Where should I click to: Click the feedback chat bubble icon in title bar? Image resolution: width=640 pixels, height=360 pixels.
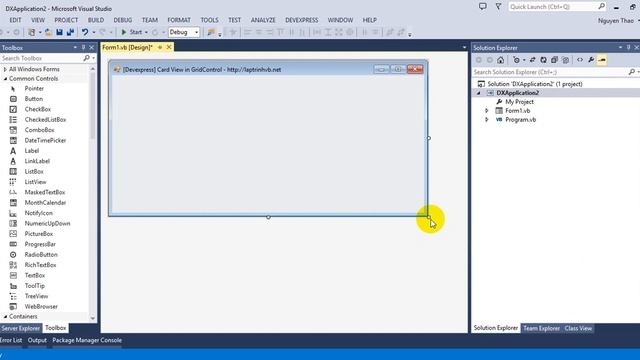(x=482, y=7)
